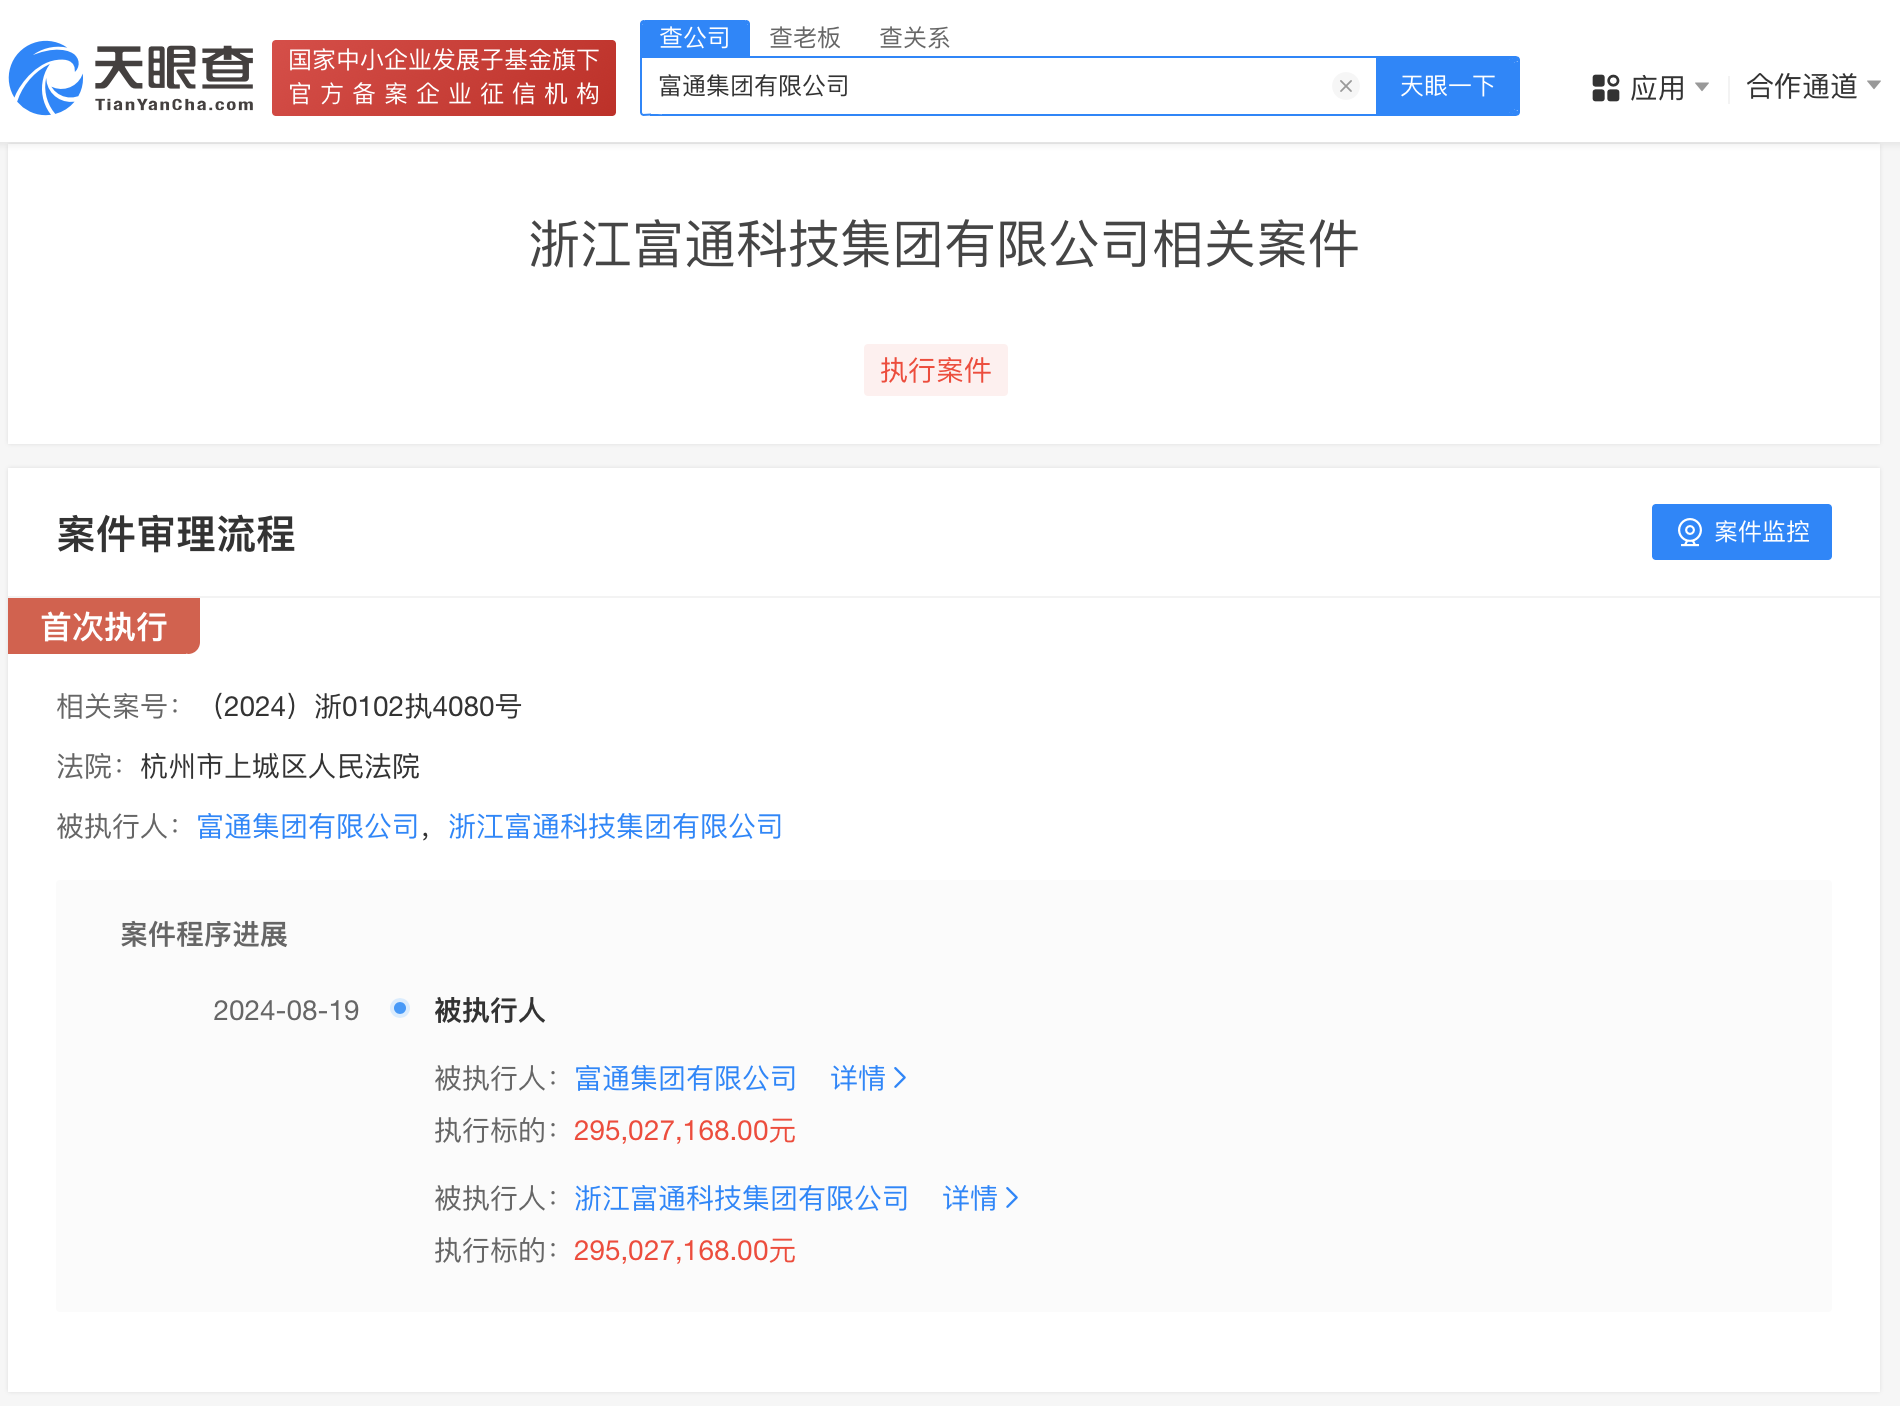1900x1406 pixels.
Task: Switch to the 查关系 tab
Action: tap(913, 37)
